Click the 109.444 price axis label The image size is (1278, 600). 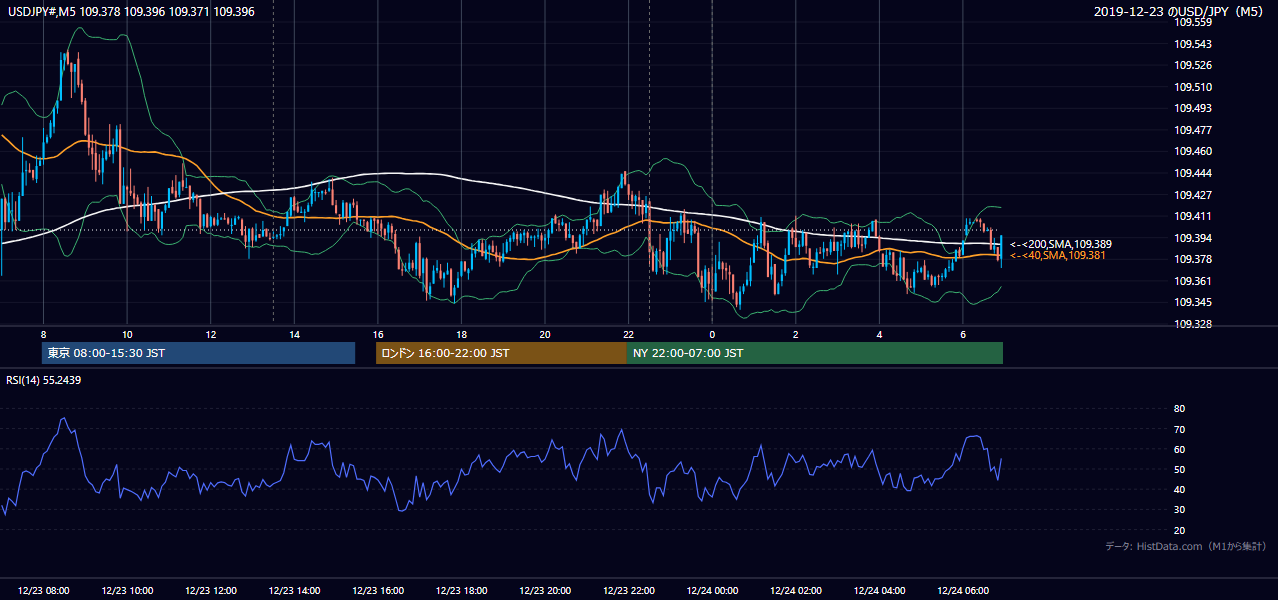coord(1193,173)
